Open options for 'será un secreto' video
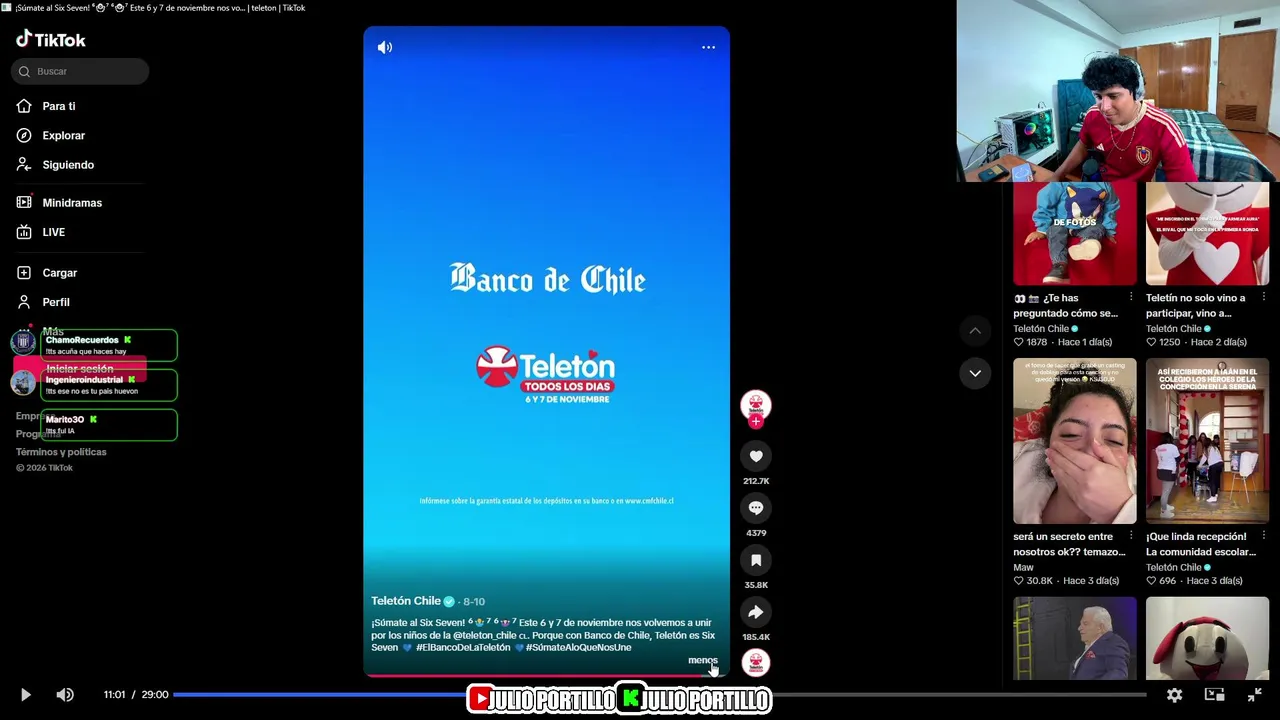 [x=1131, y=537]
